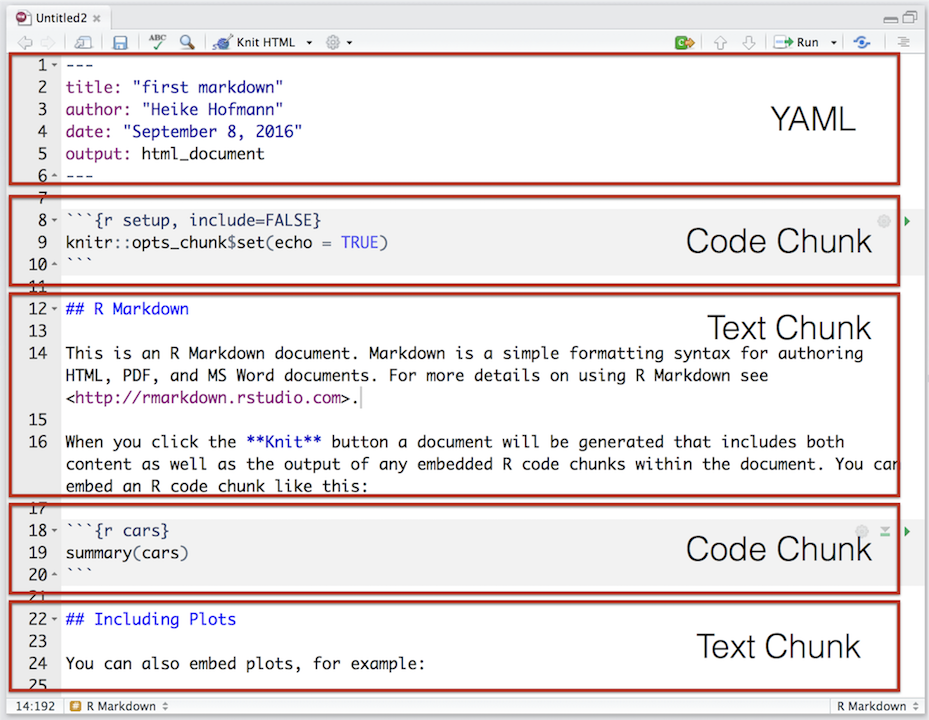Click "This is an R Markdown document" sentence
929x720 pixels.
click(x=212, y=353)
